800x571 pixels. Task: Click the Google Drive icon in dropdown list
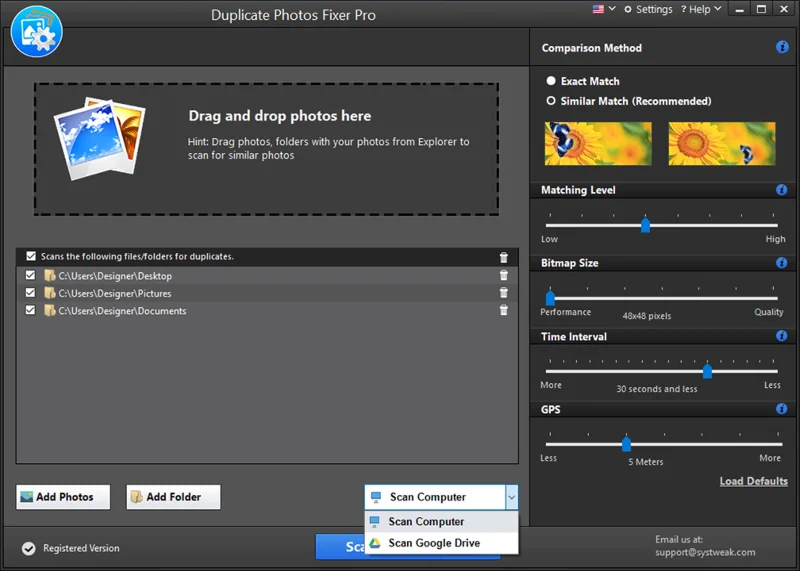click(x=375, y=543)
